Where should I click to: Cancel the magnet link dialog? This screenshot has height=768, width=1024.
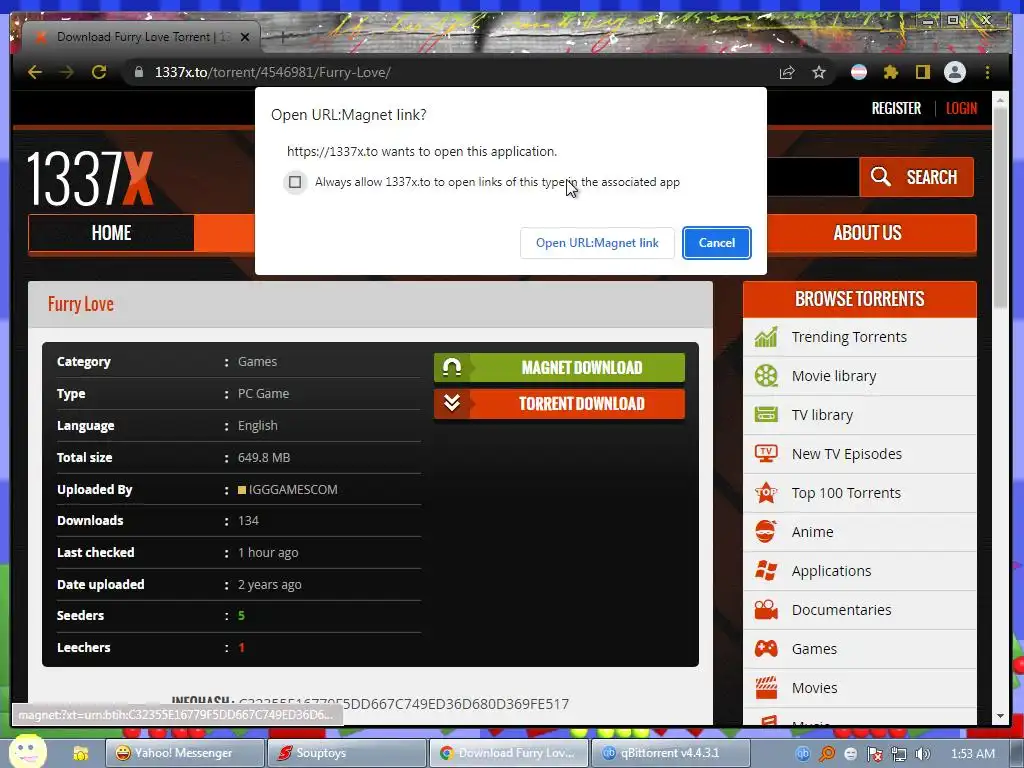point(716,243)
